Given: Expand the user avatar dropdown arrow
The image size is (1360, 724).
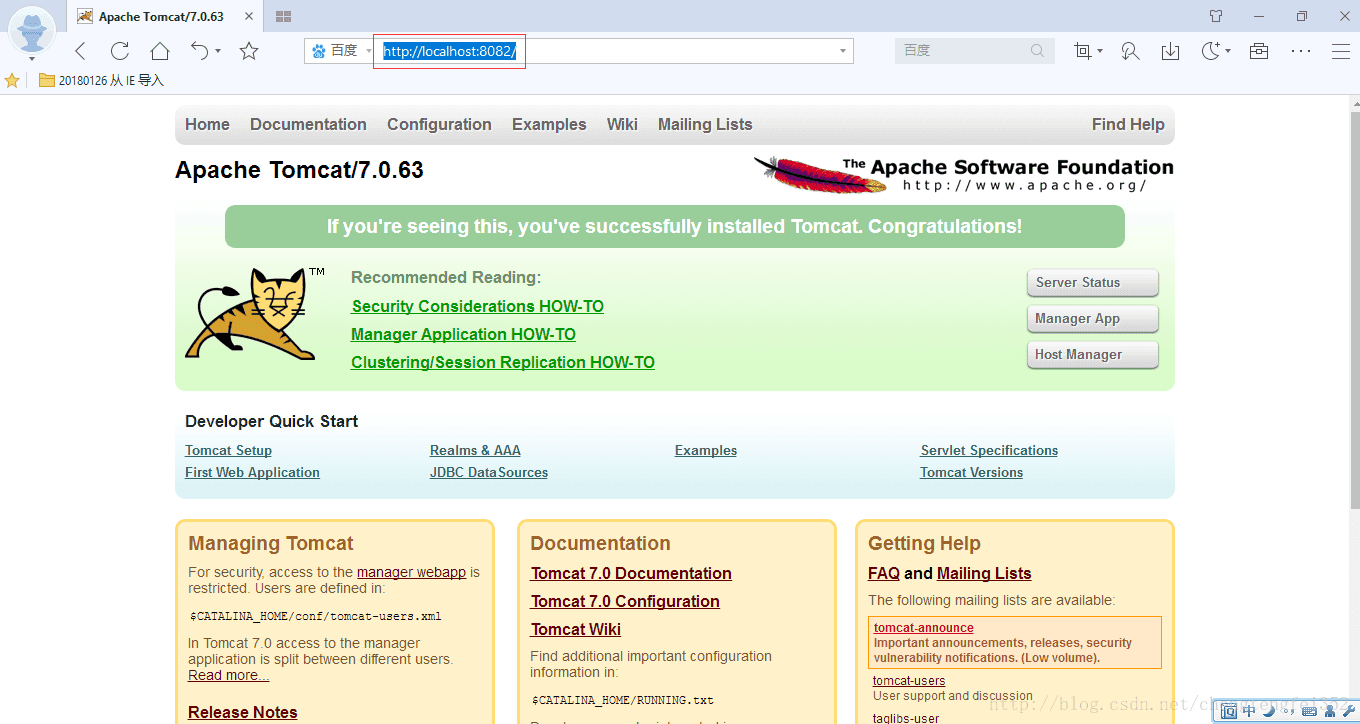Looking at the screenshot, I should point(32,58).
